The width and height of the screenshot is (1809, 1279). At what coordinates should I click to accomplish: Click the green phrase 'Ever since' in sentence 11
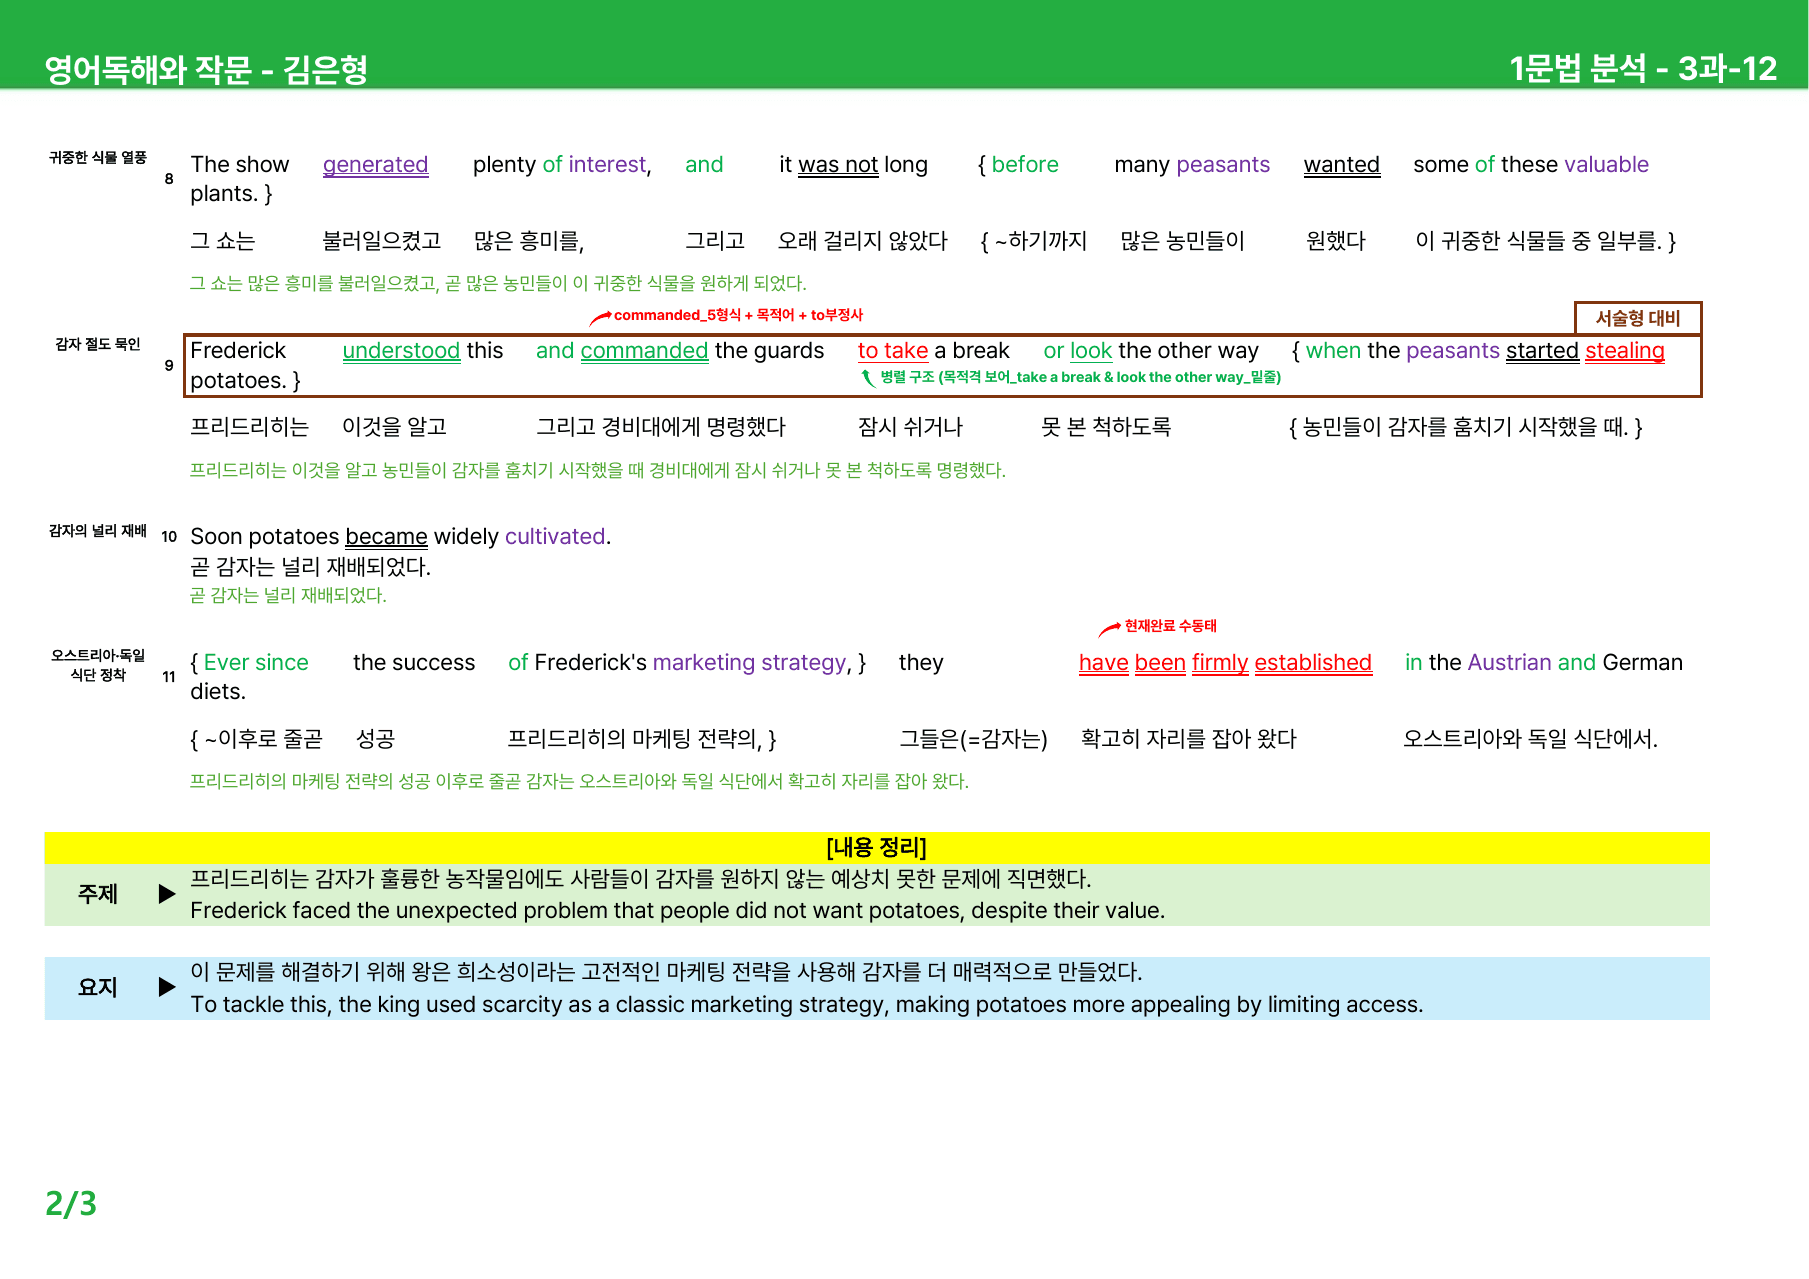pos(256,662)
